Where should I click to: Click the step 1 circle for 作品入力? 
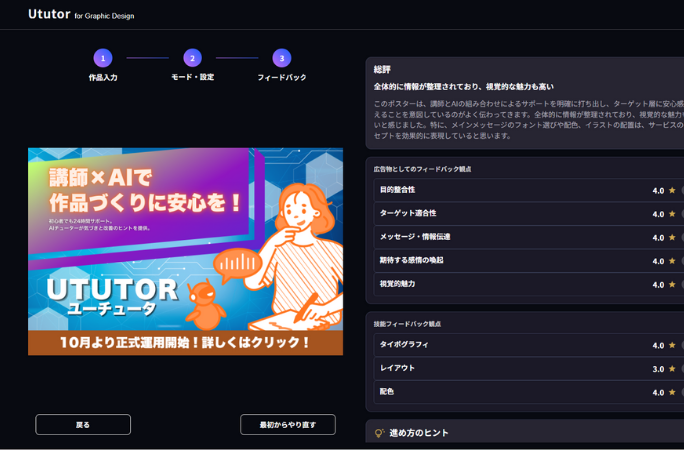pos(103,58)
